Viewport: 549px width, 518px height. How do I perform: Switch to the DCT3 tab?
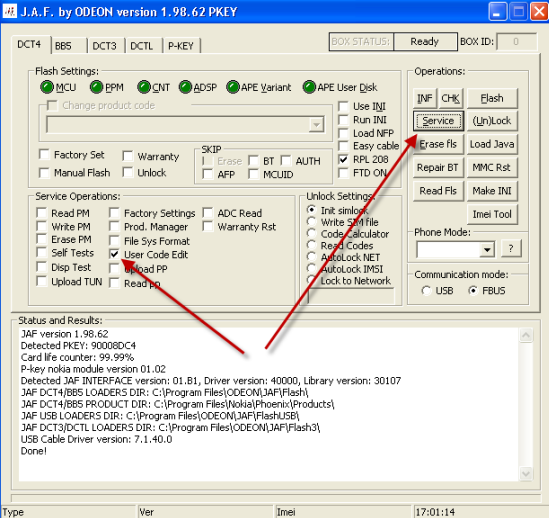coord(106,46)
